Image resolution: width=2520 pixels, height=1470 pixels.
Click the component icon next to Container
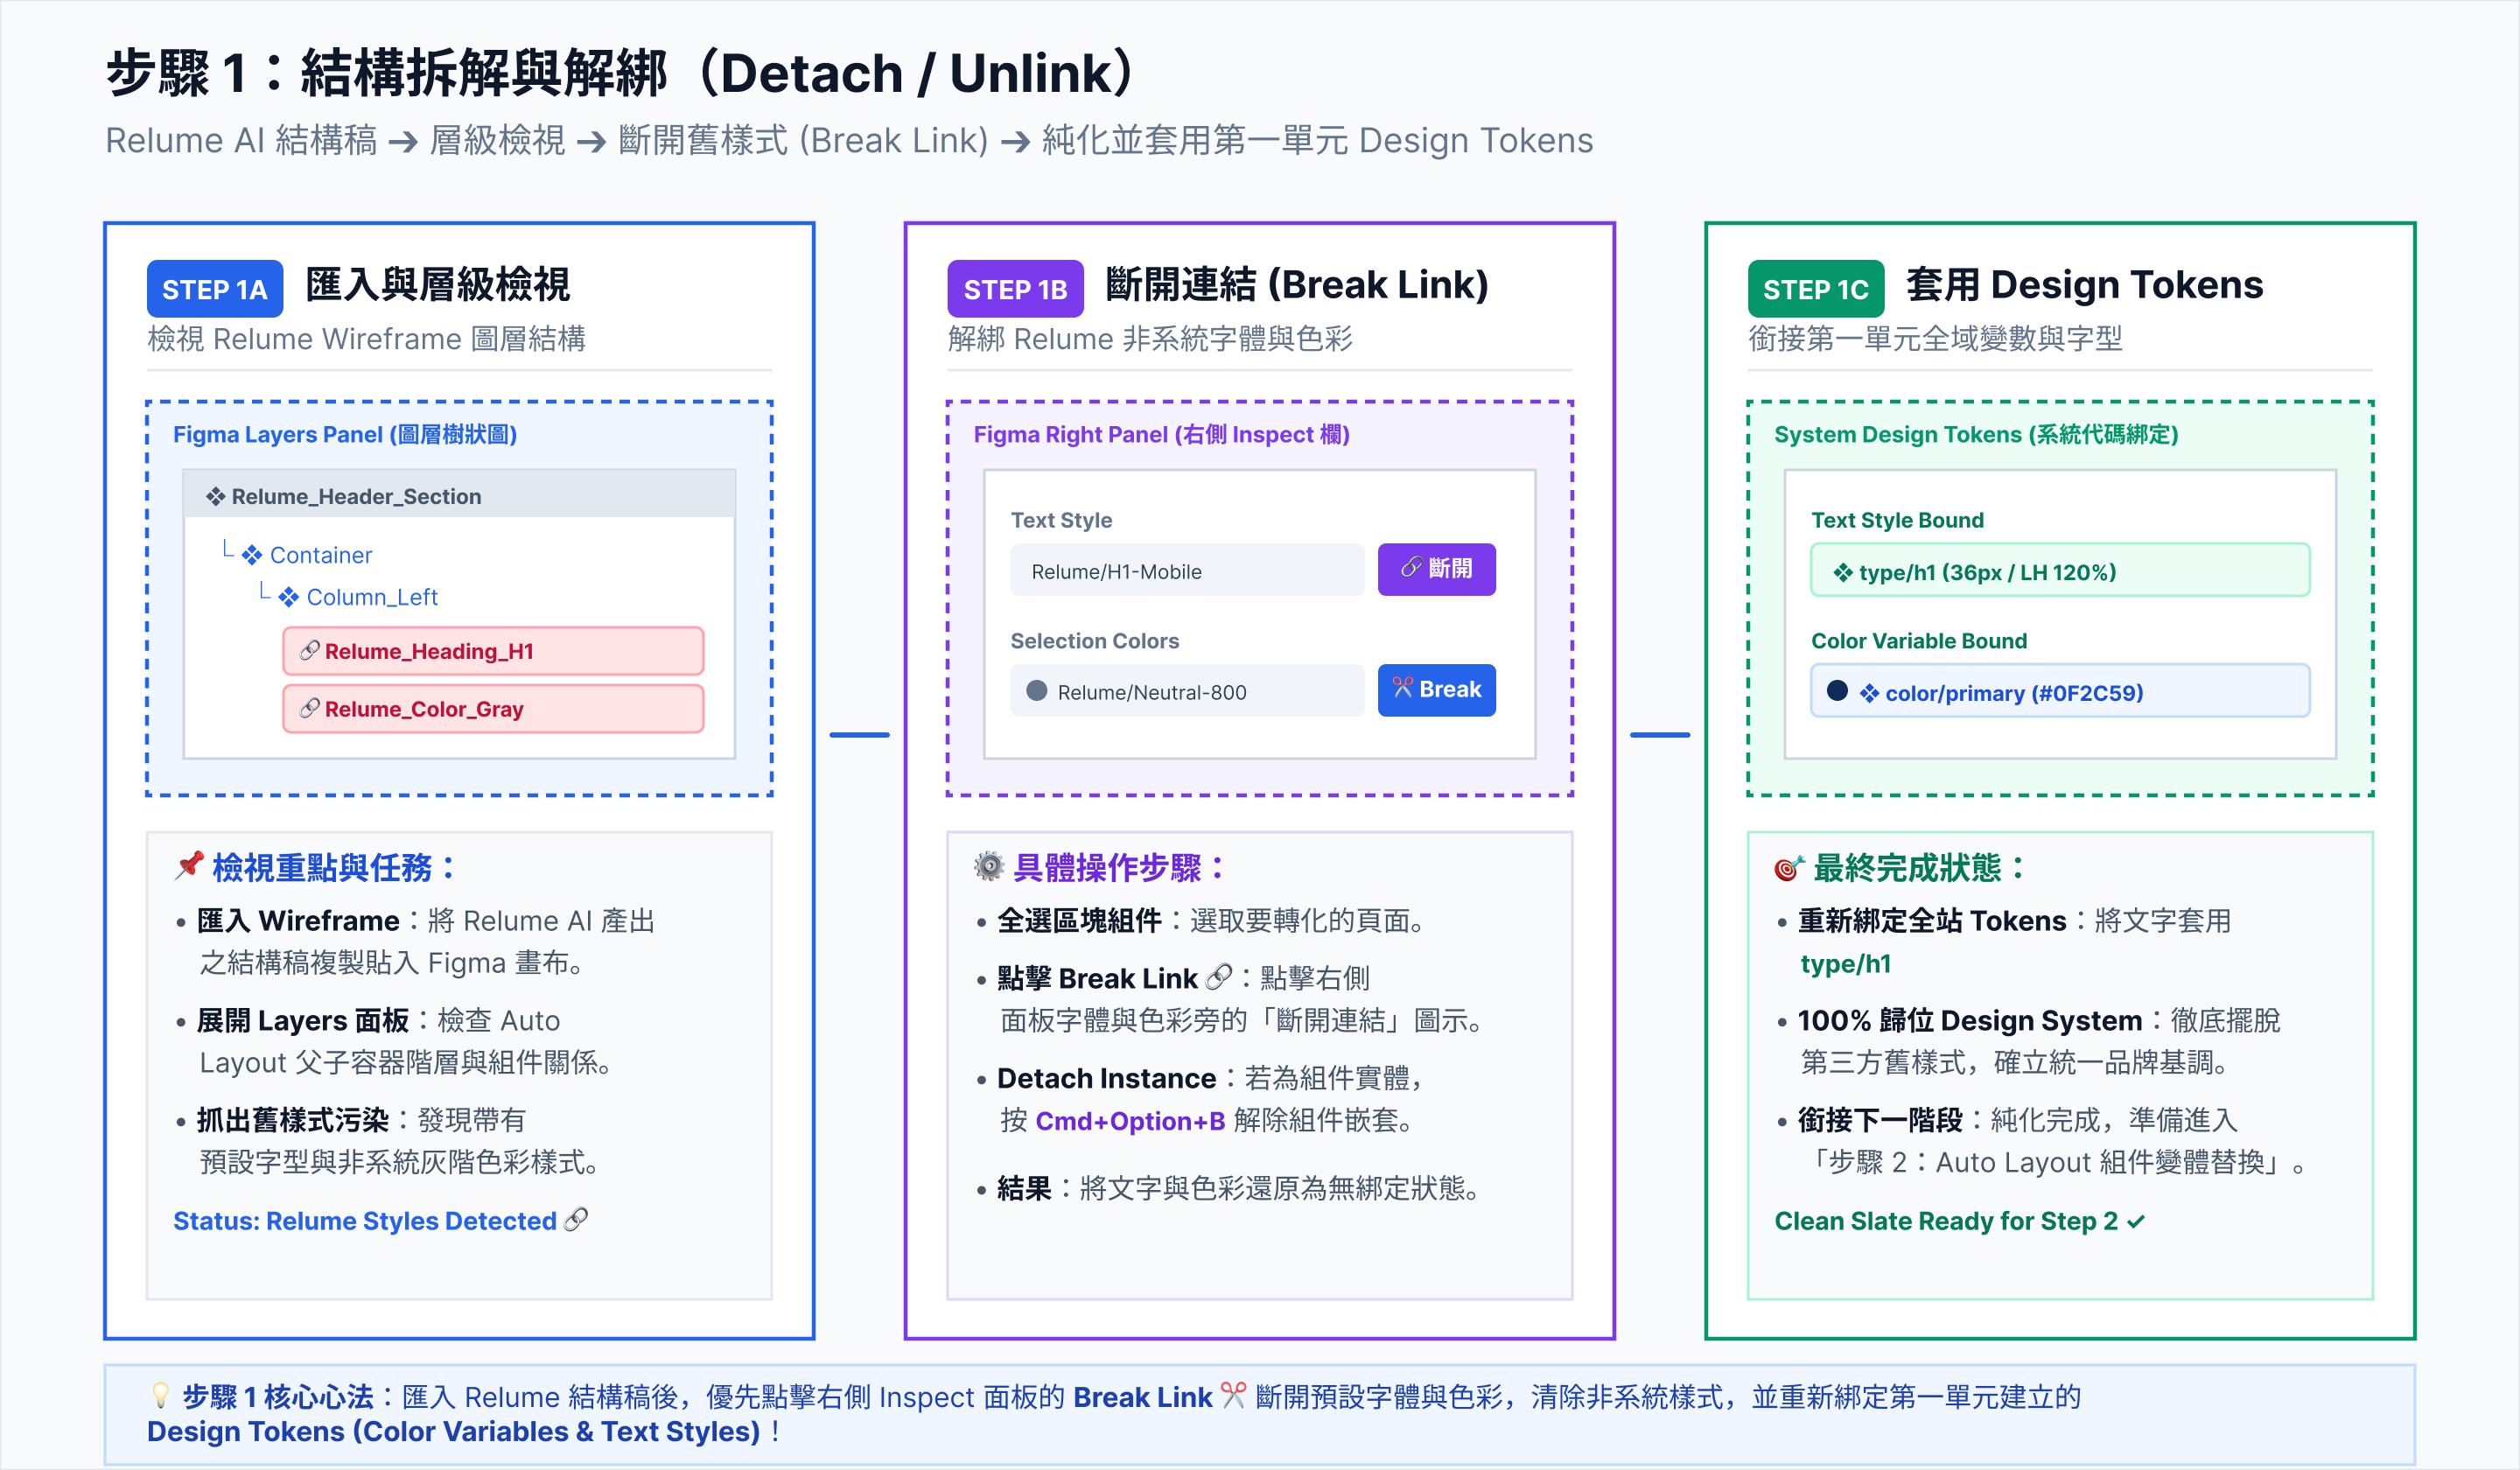[252, 555]
